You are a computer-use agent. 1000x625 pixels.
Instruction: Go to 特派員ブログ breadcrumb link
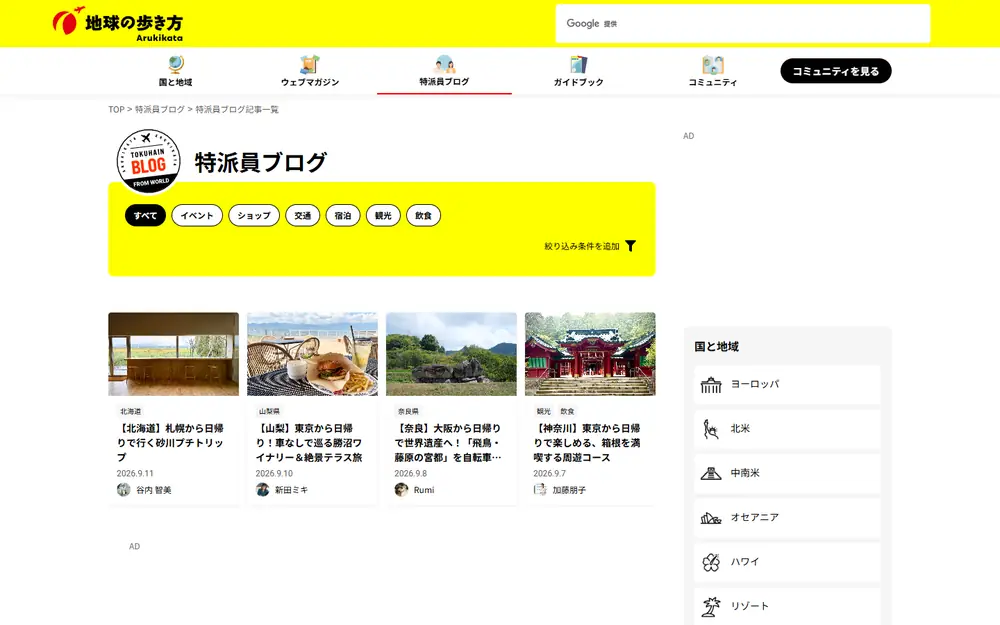coord(160,110)
